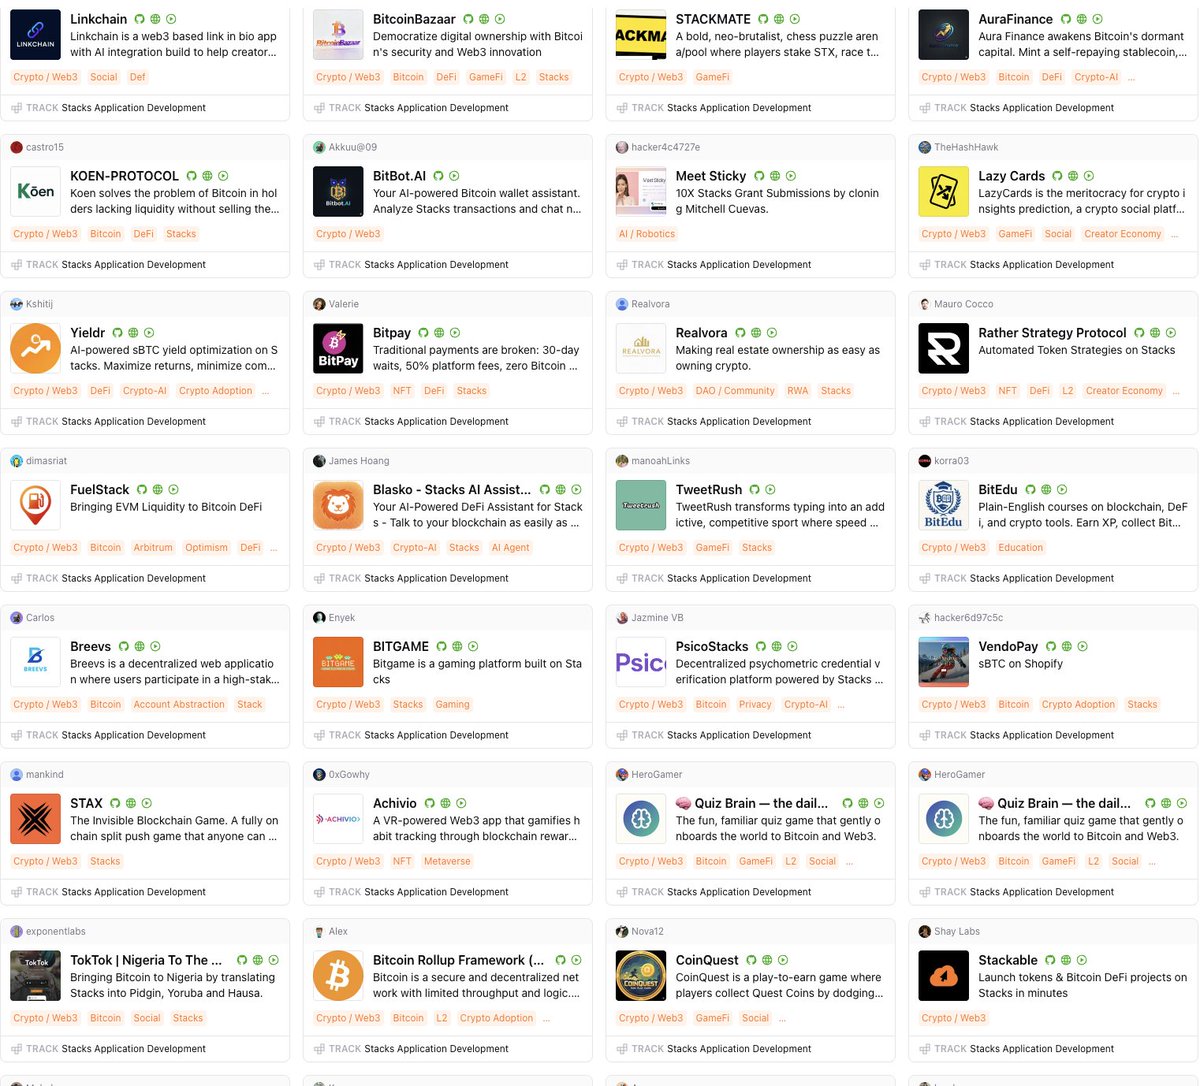
Task: Select Creator Economy tag on Lazy Cards
Action: pyautogui.click(x=1123, y=234)
